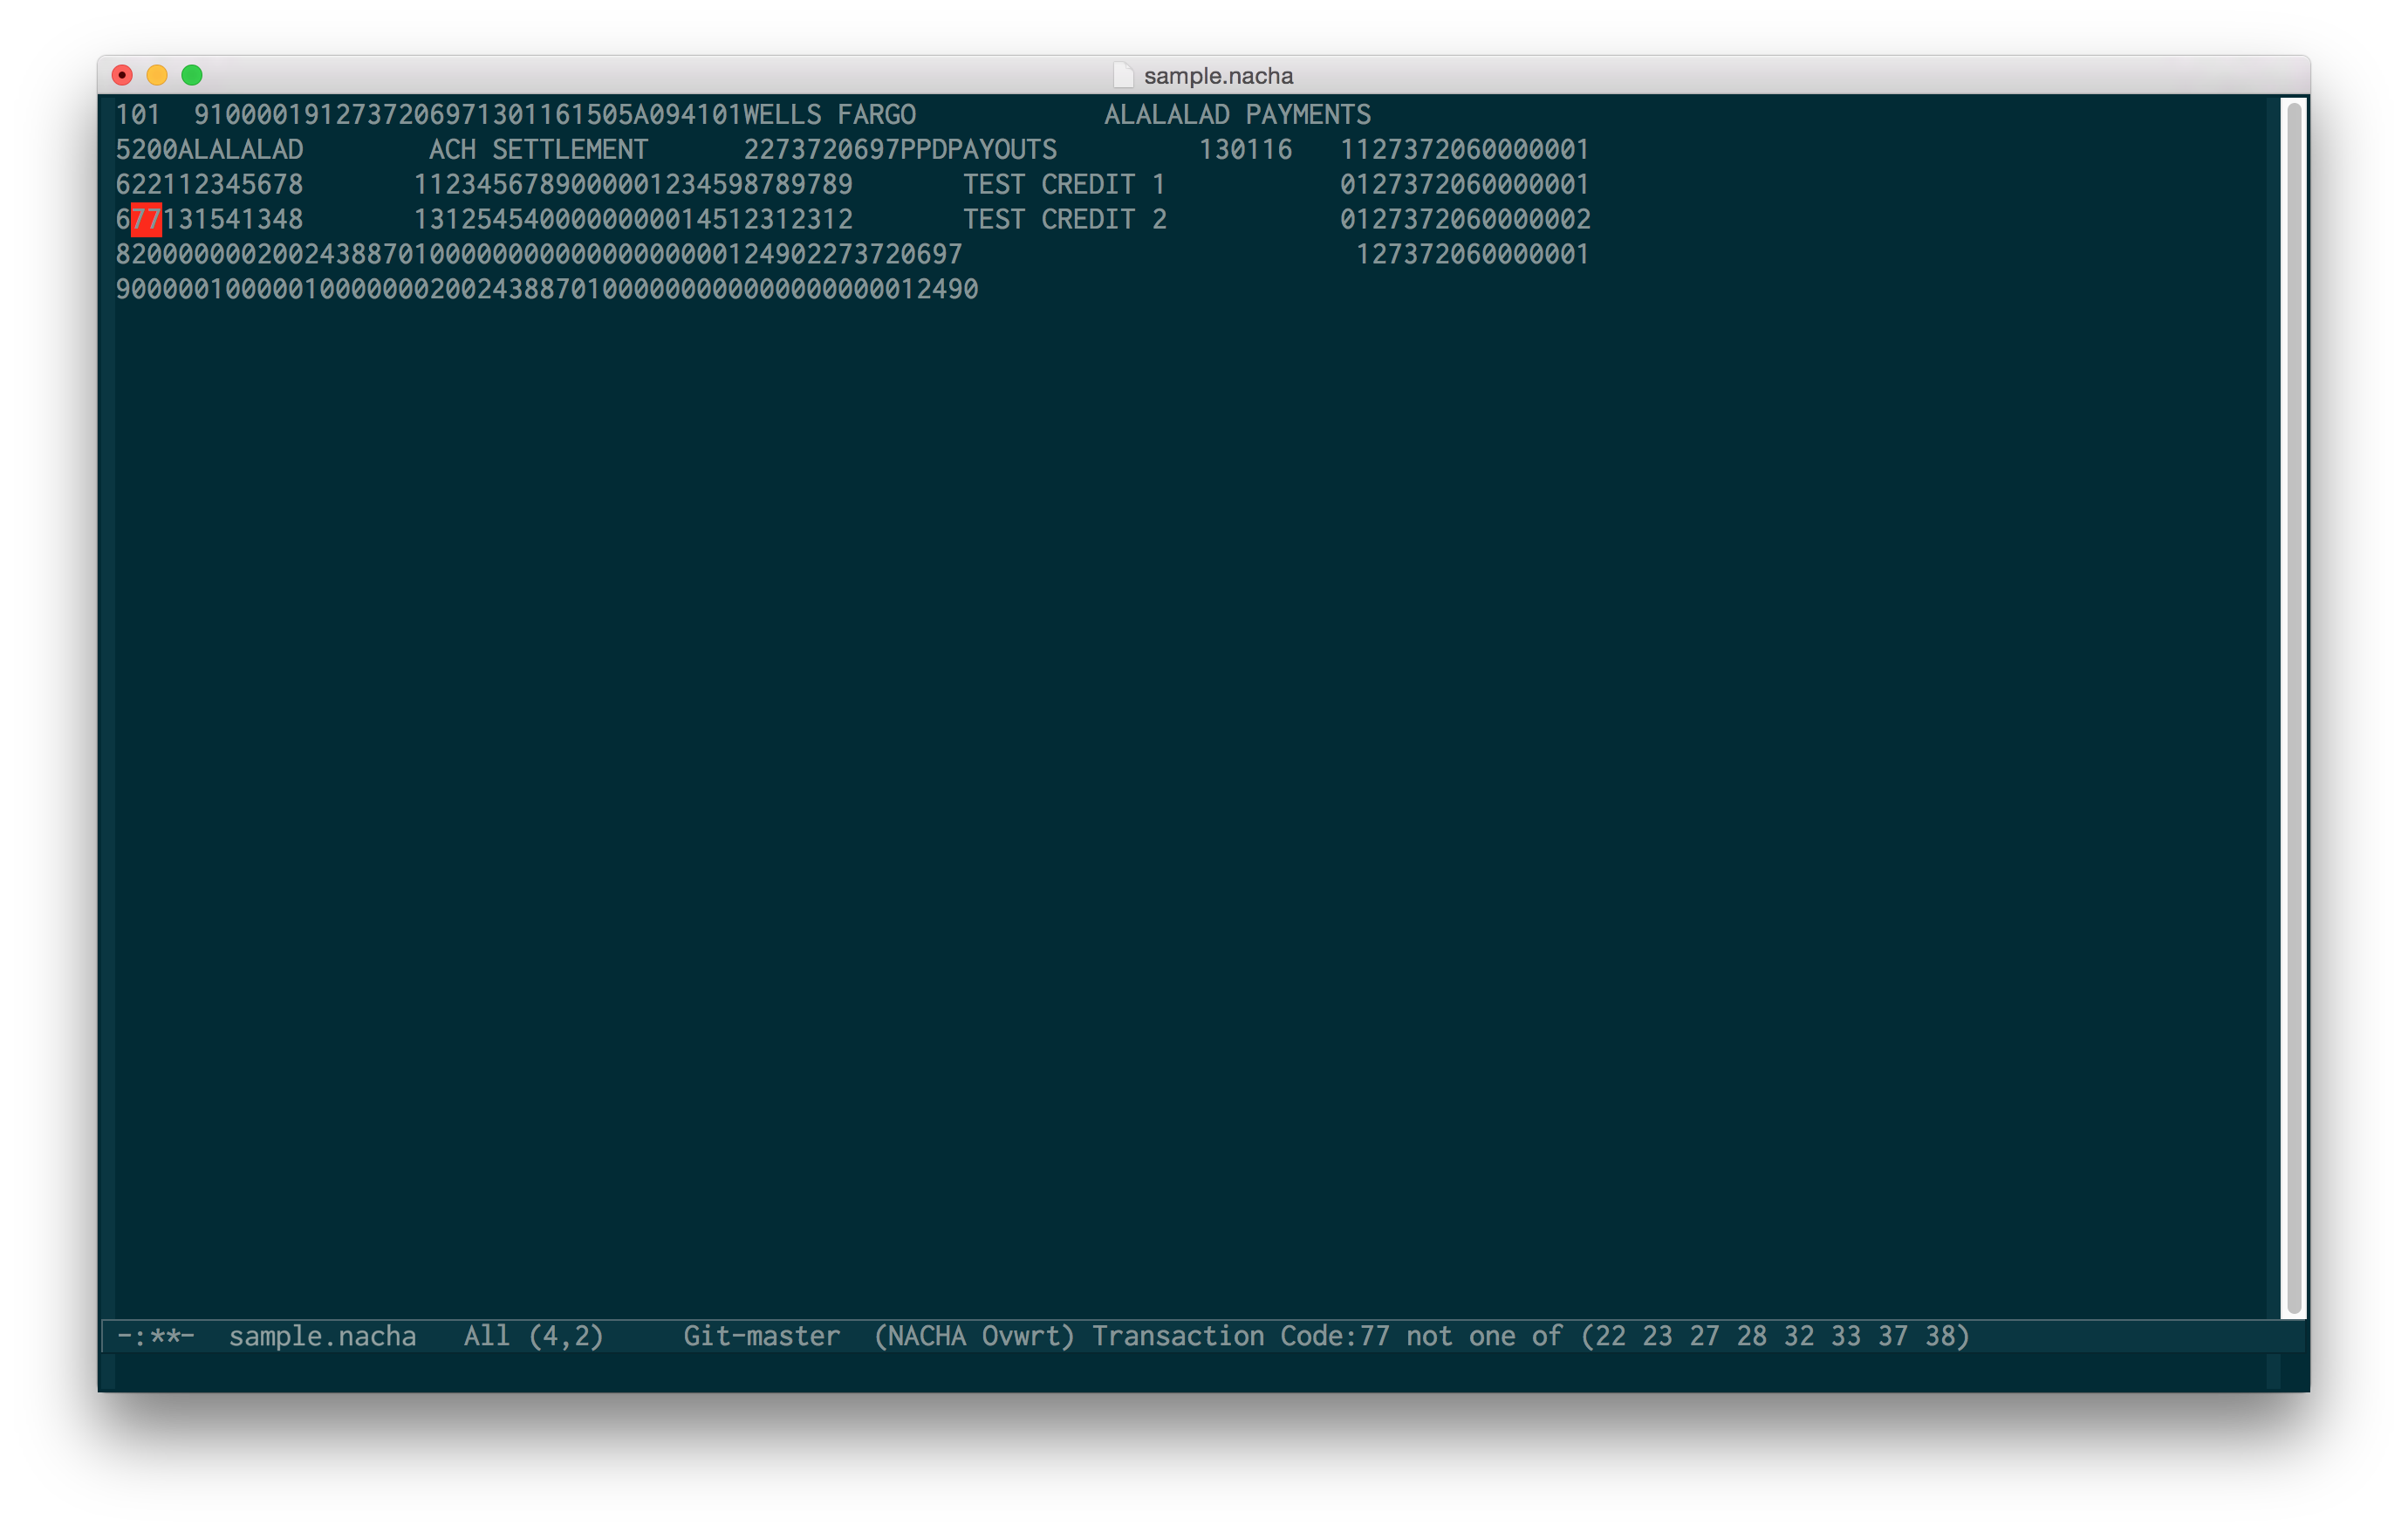This screenshot has width=2408, height=1532.
Task: Click the yellow minimize window button
Action: click(157, 75)
